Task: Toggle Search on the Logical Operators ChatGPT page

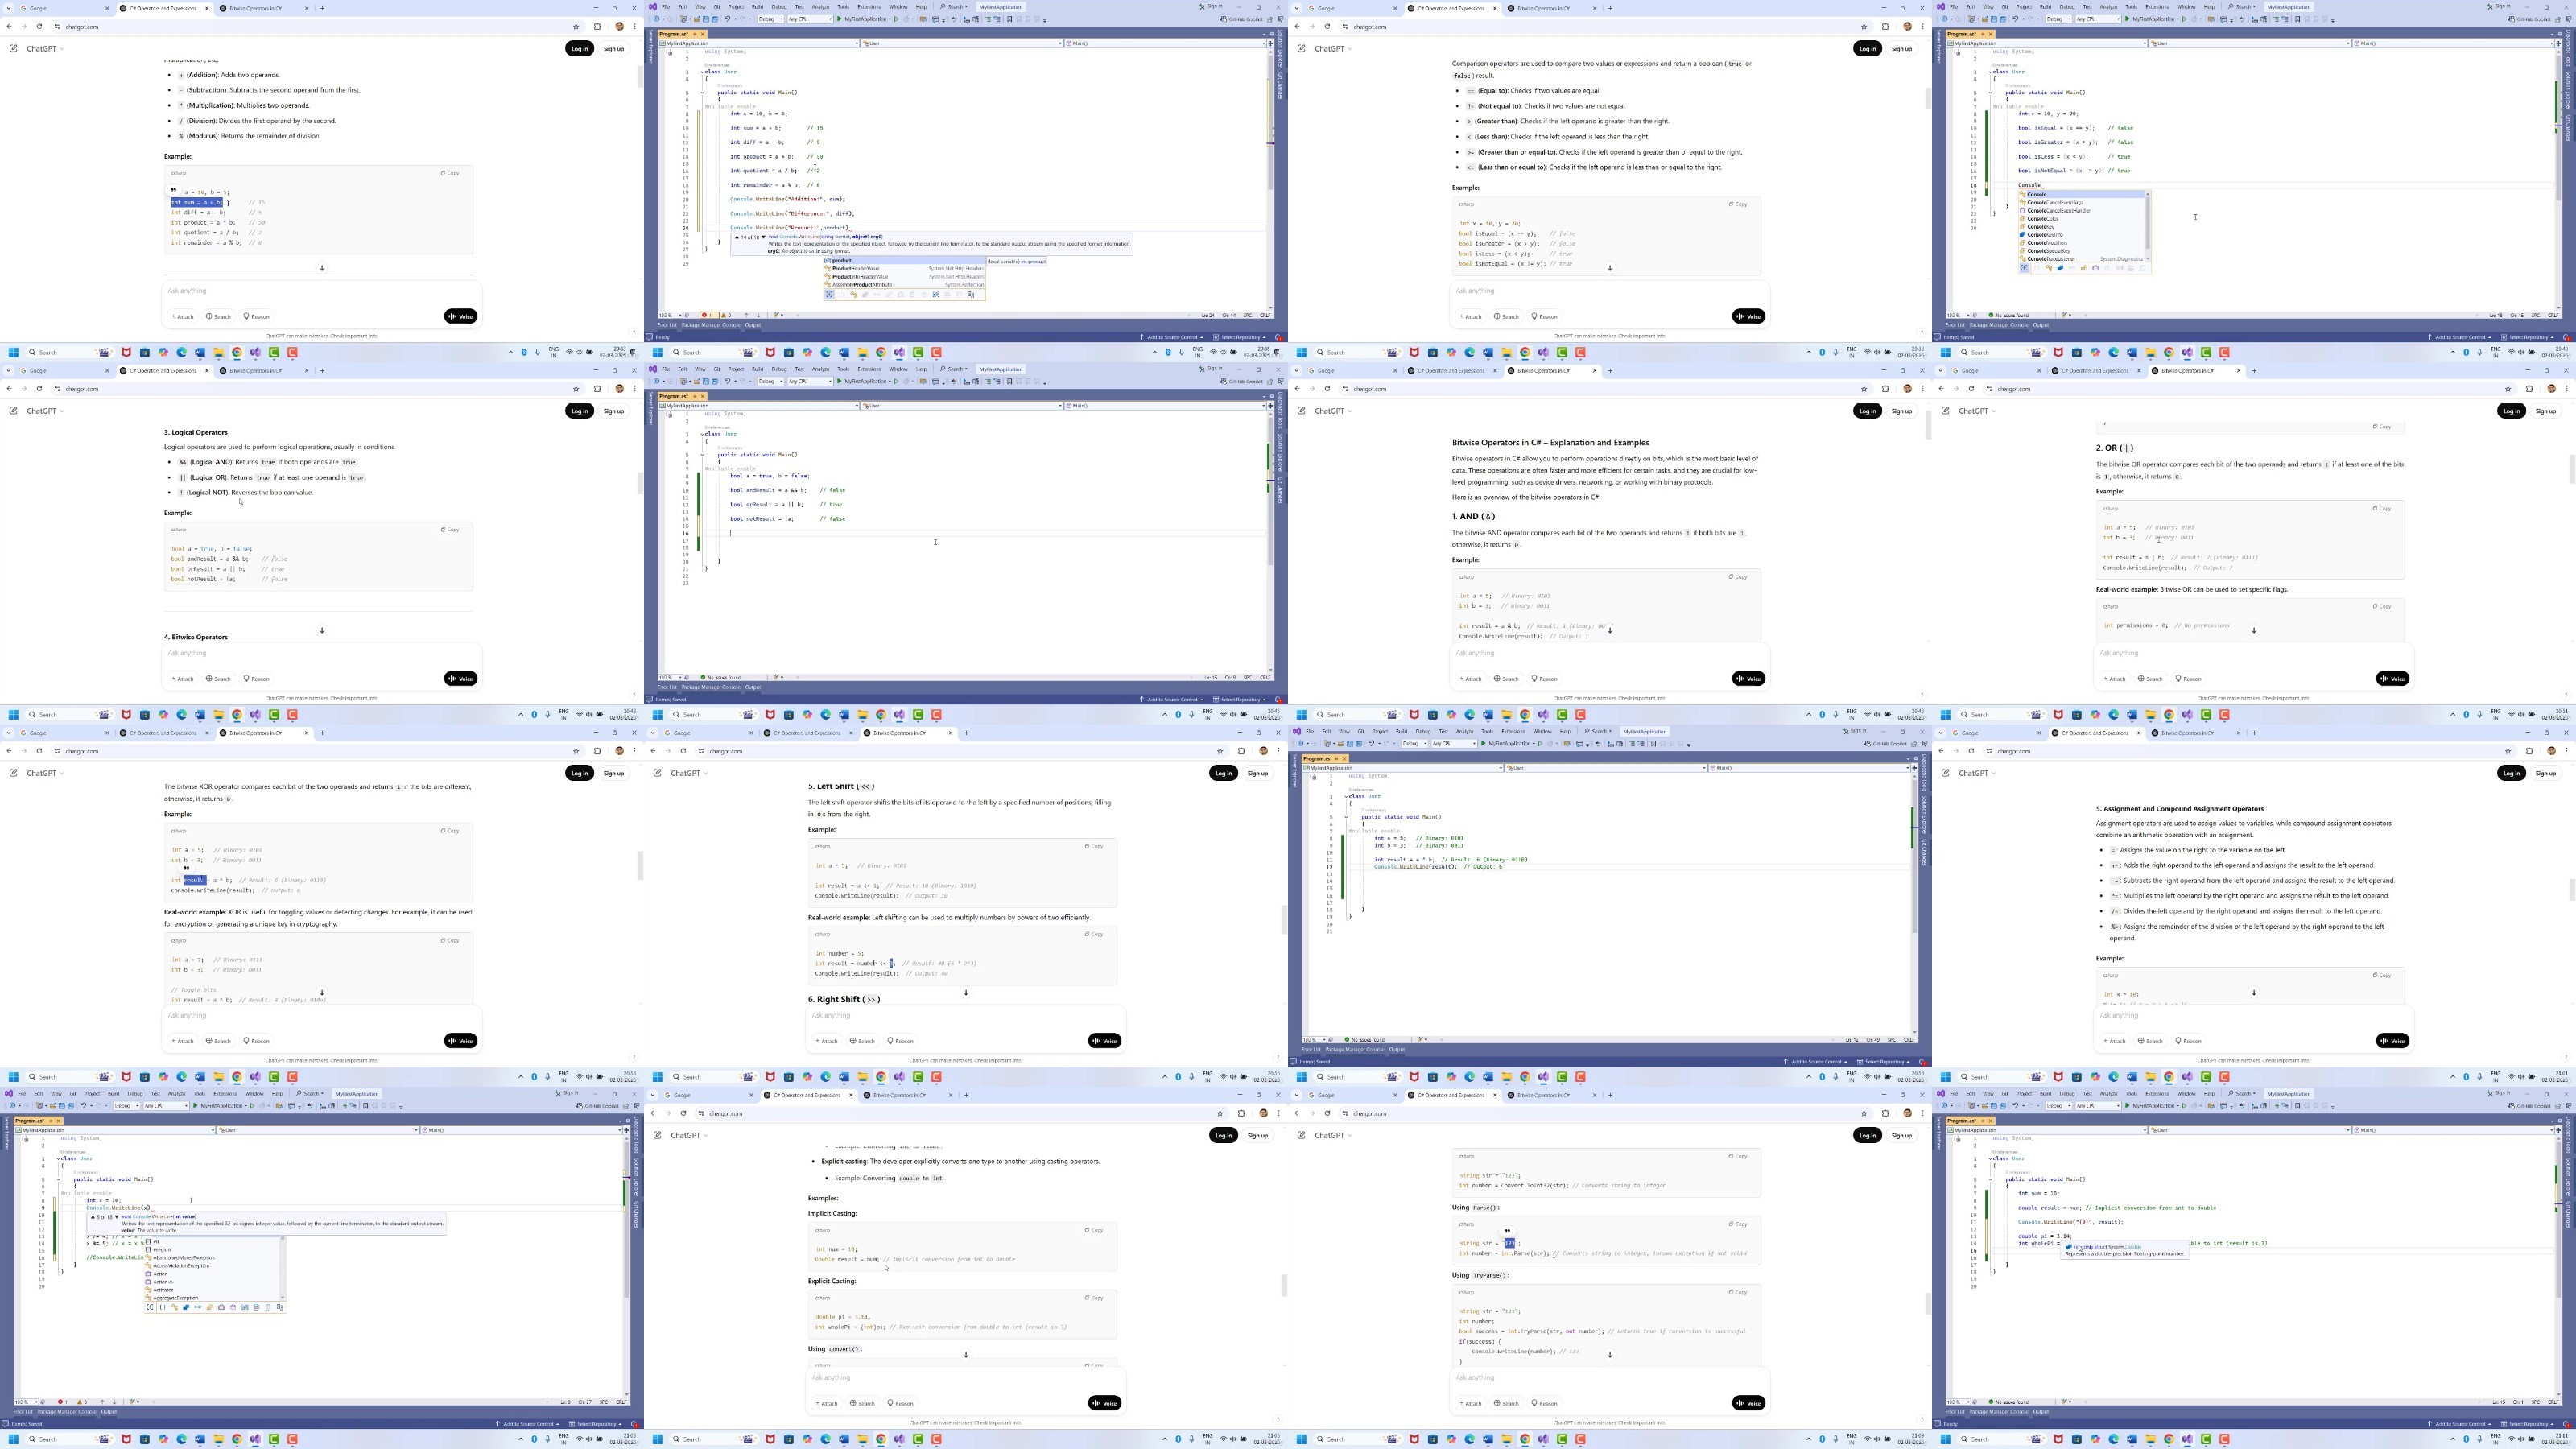Action: [x=219, y=679]
